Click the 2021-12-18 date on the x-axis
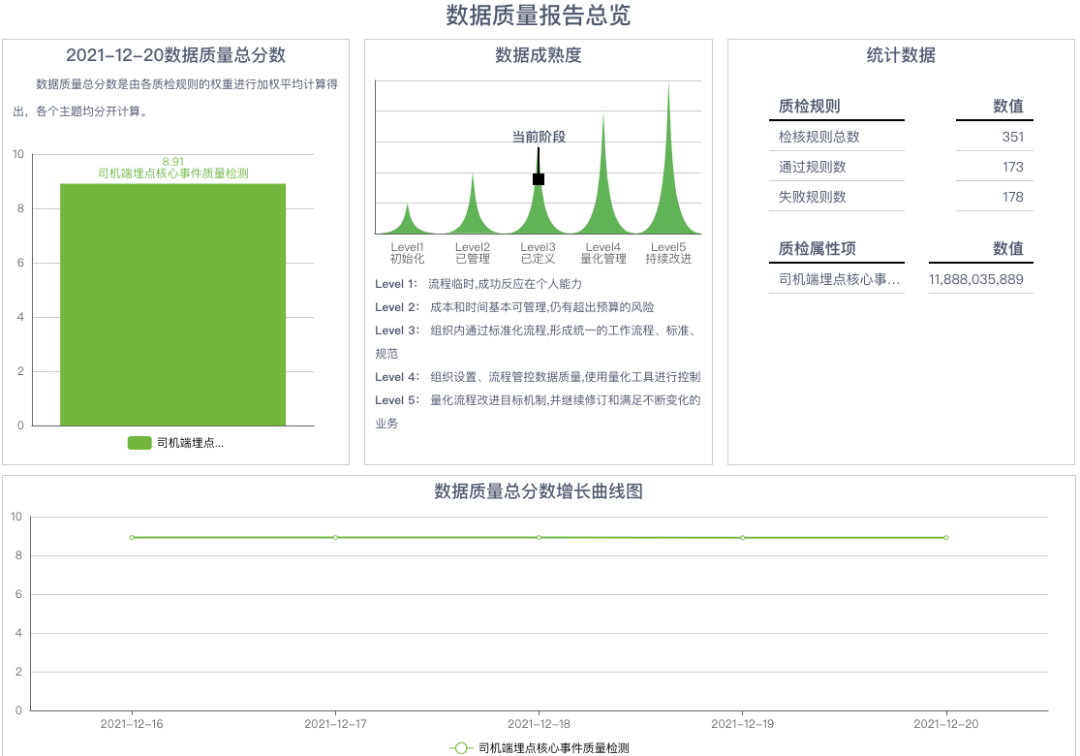Image resolution: width=1080 pixels, height=756 pixels. (x=539, y=724)
